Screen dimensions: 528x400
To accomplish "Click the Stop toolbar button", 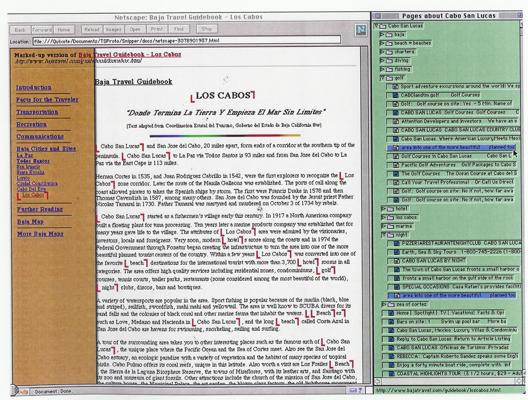I will (x=206, y=29).
